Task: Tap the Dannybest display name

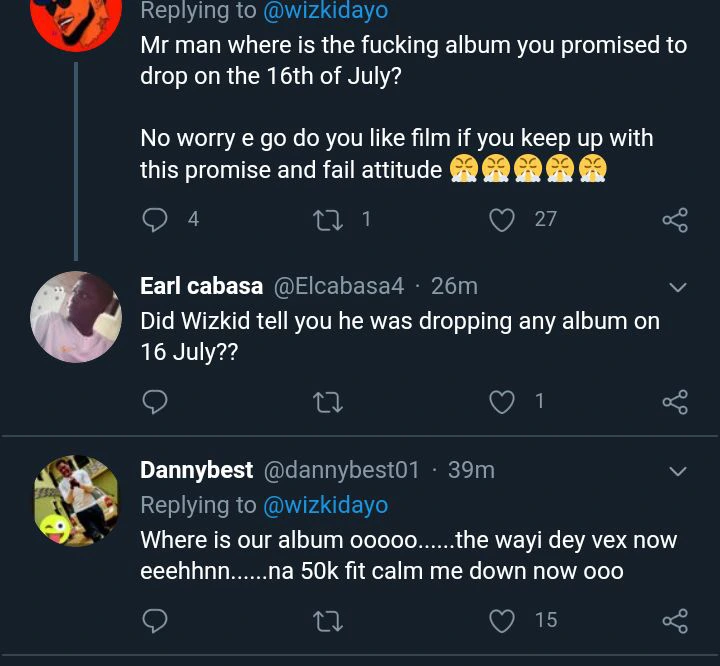Action: [197, 470]
